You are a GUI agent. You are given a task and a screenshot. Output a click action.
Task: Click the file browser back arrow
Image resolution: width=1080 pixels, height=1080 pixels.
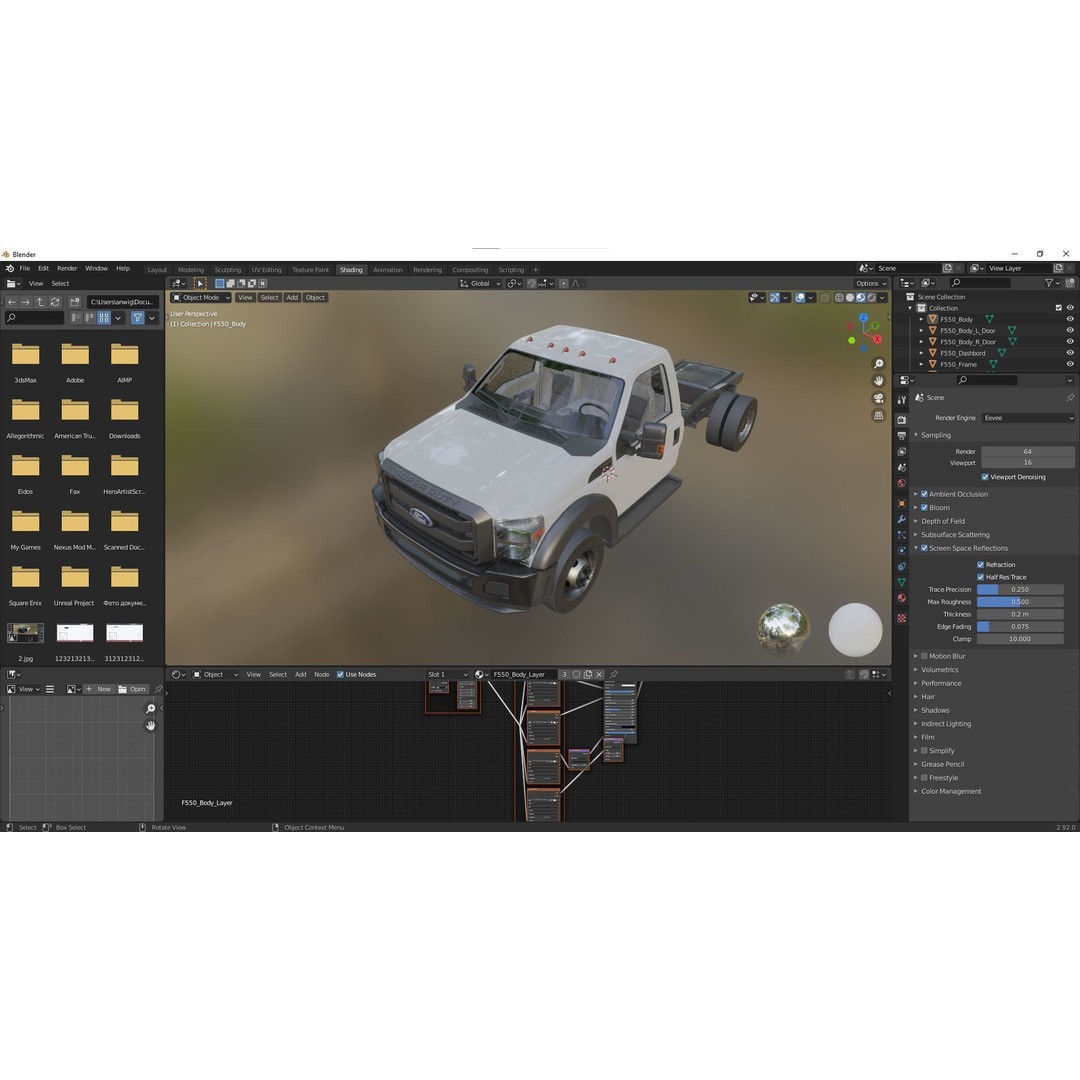coord(12,302)
